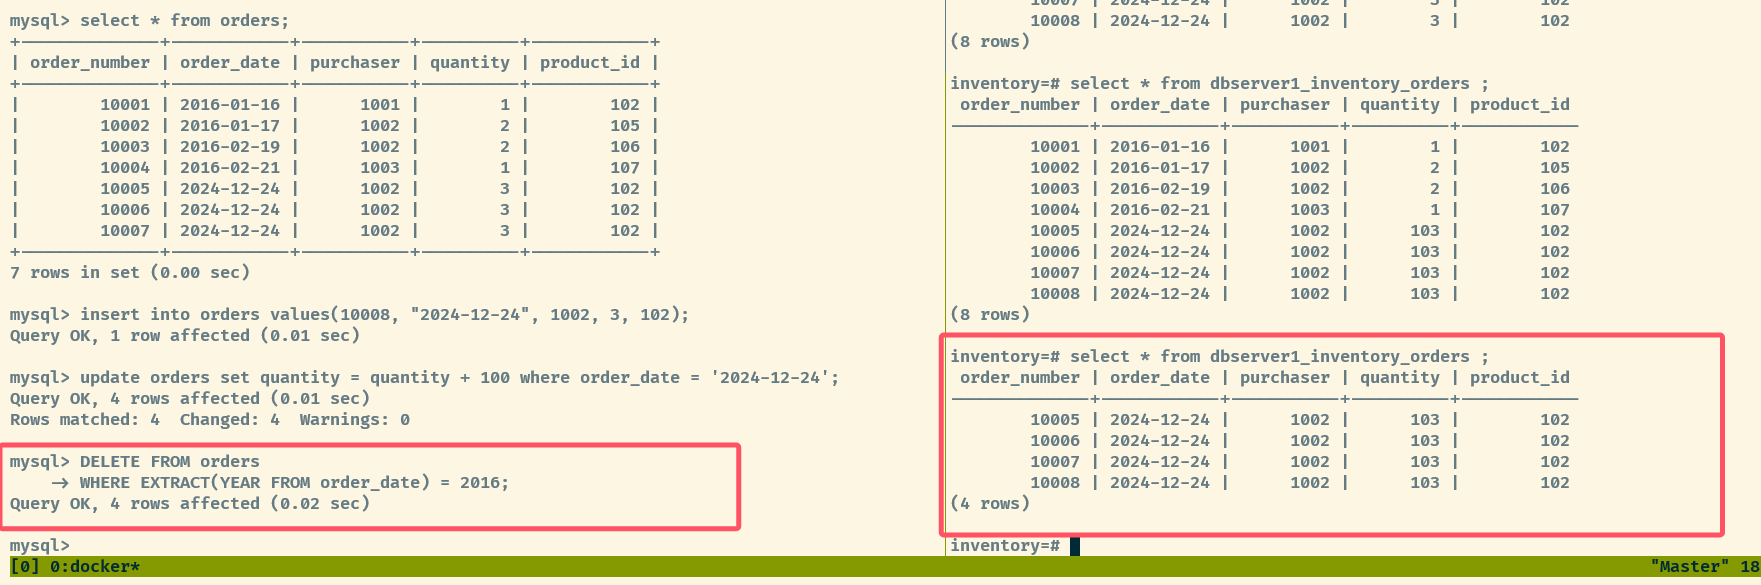
Task: Click the cursor at the last inventory=# prompt
Action: tap(1074, 546)
